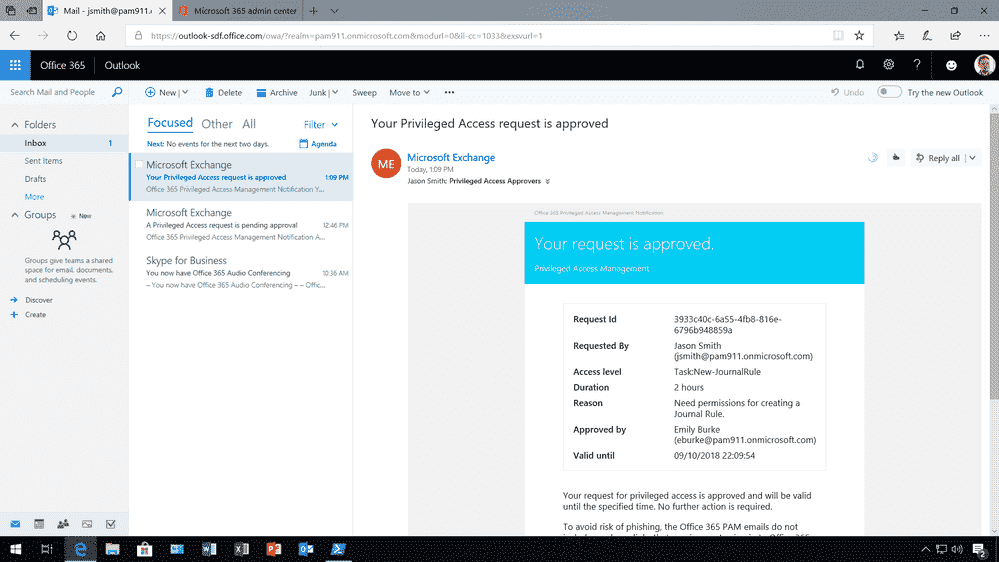This screenshot has width=999, height=562.
Task: Add page to favorites star
Action: pos(859,36)
